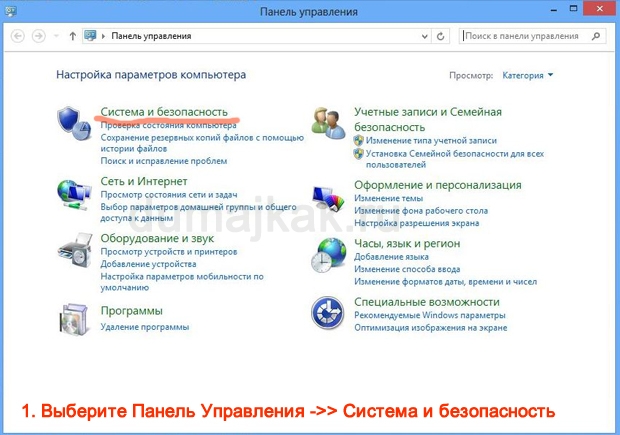The height and width of the screenshot is (435, 620).
Task: Open the Clock, Language, Region globe icon
Action: (x=329, y=255)
